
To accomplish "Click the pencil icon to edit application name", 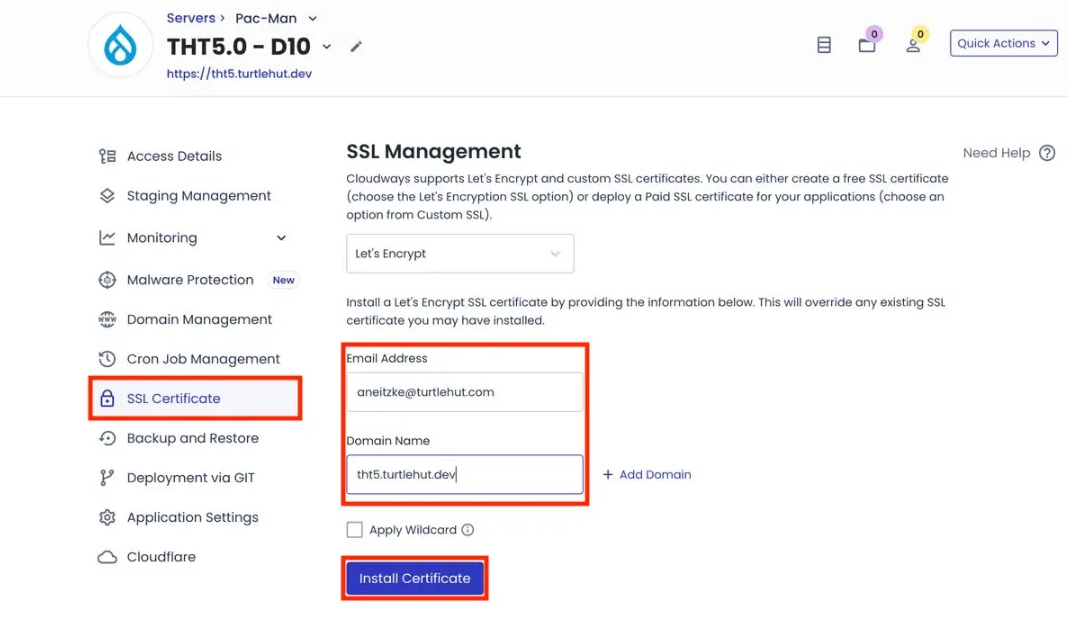I will [x=356, y=47].
